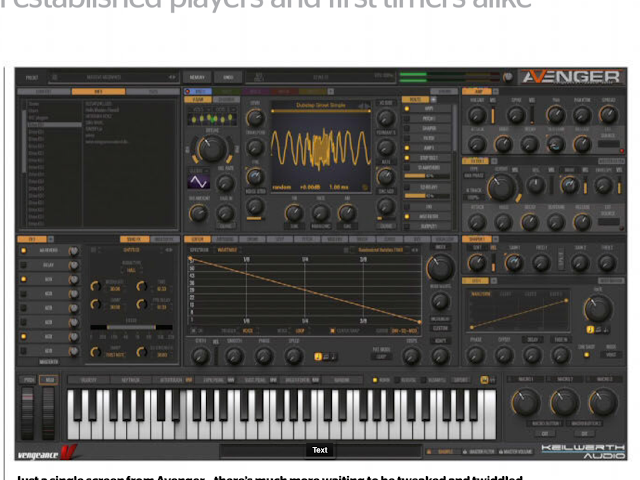640x480 pixels.
Task: Toggle the SHAPER route entry
Action: point(407,129)
